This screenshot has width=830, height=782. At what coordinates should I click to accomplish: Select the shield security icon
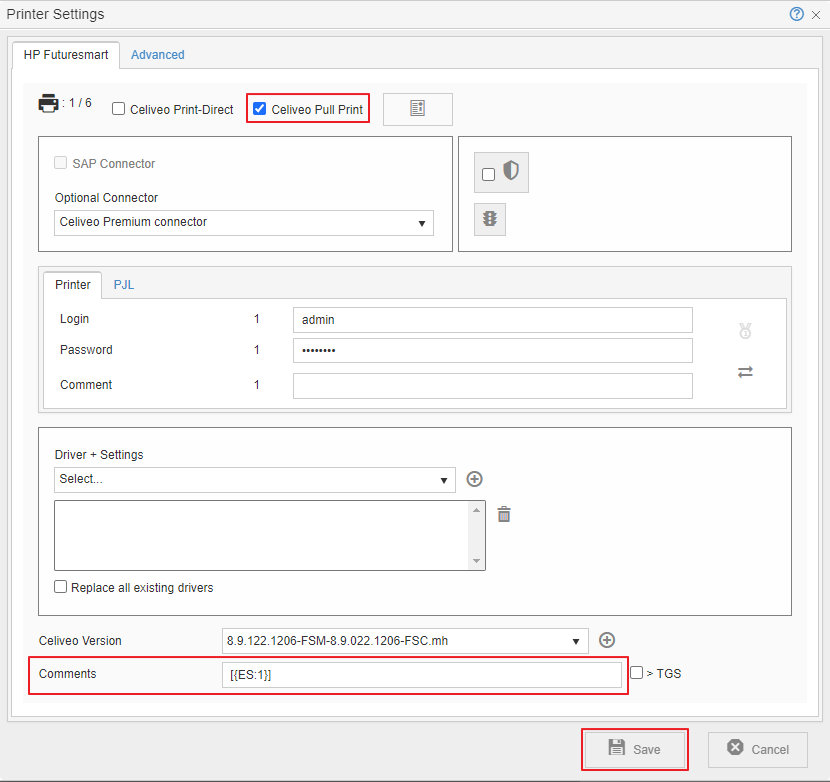click(x=511, y=171)
